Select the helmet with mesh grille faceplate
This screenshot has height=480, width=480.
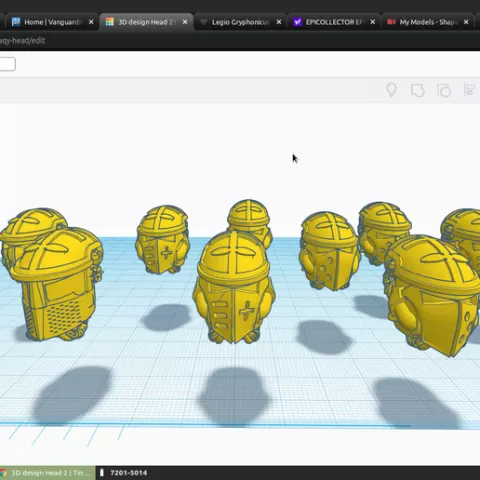point(57,284)
